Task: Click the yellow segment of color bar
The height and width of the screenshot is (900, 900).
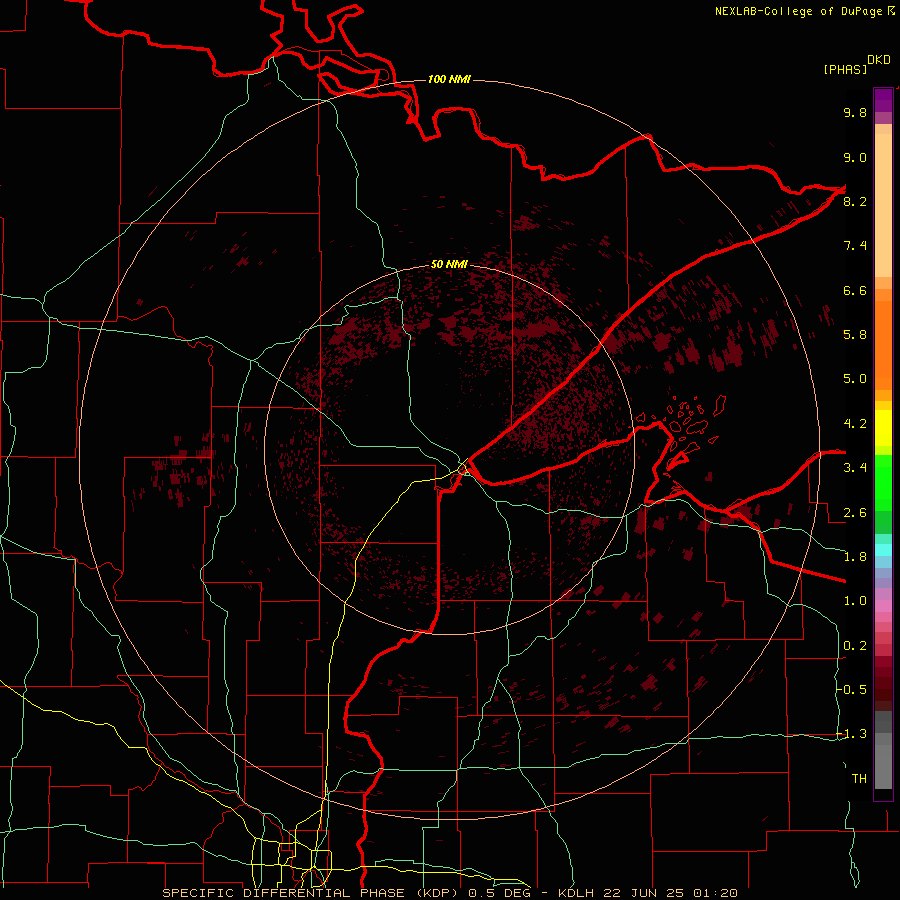Action: (x=883, y=428)
